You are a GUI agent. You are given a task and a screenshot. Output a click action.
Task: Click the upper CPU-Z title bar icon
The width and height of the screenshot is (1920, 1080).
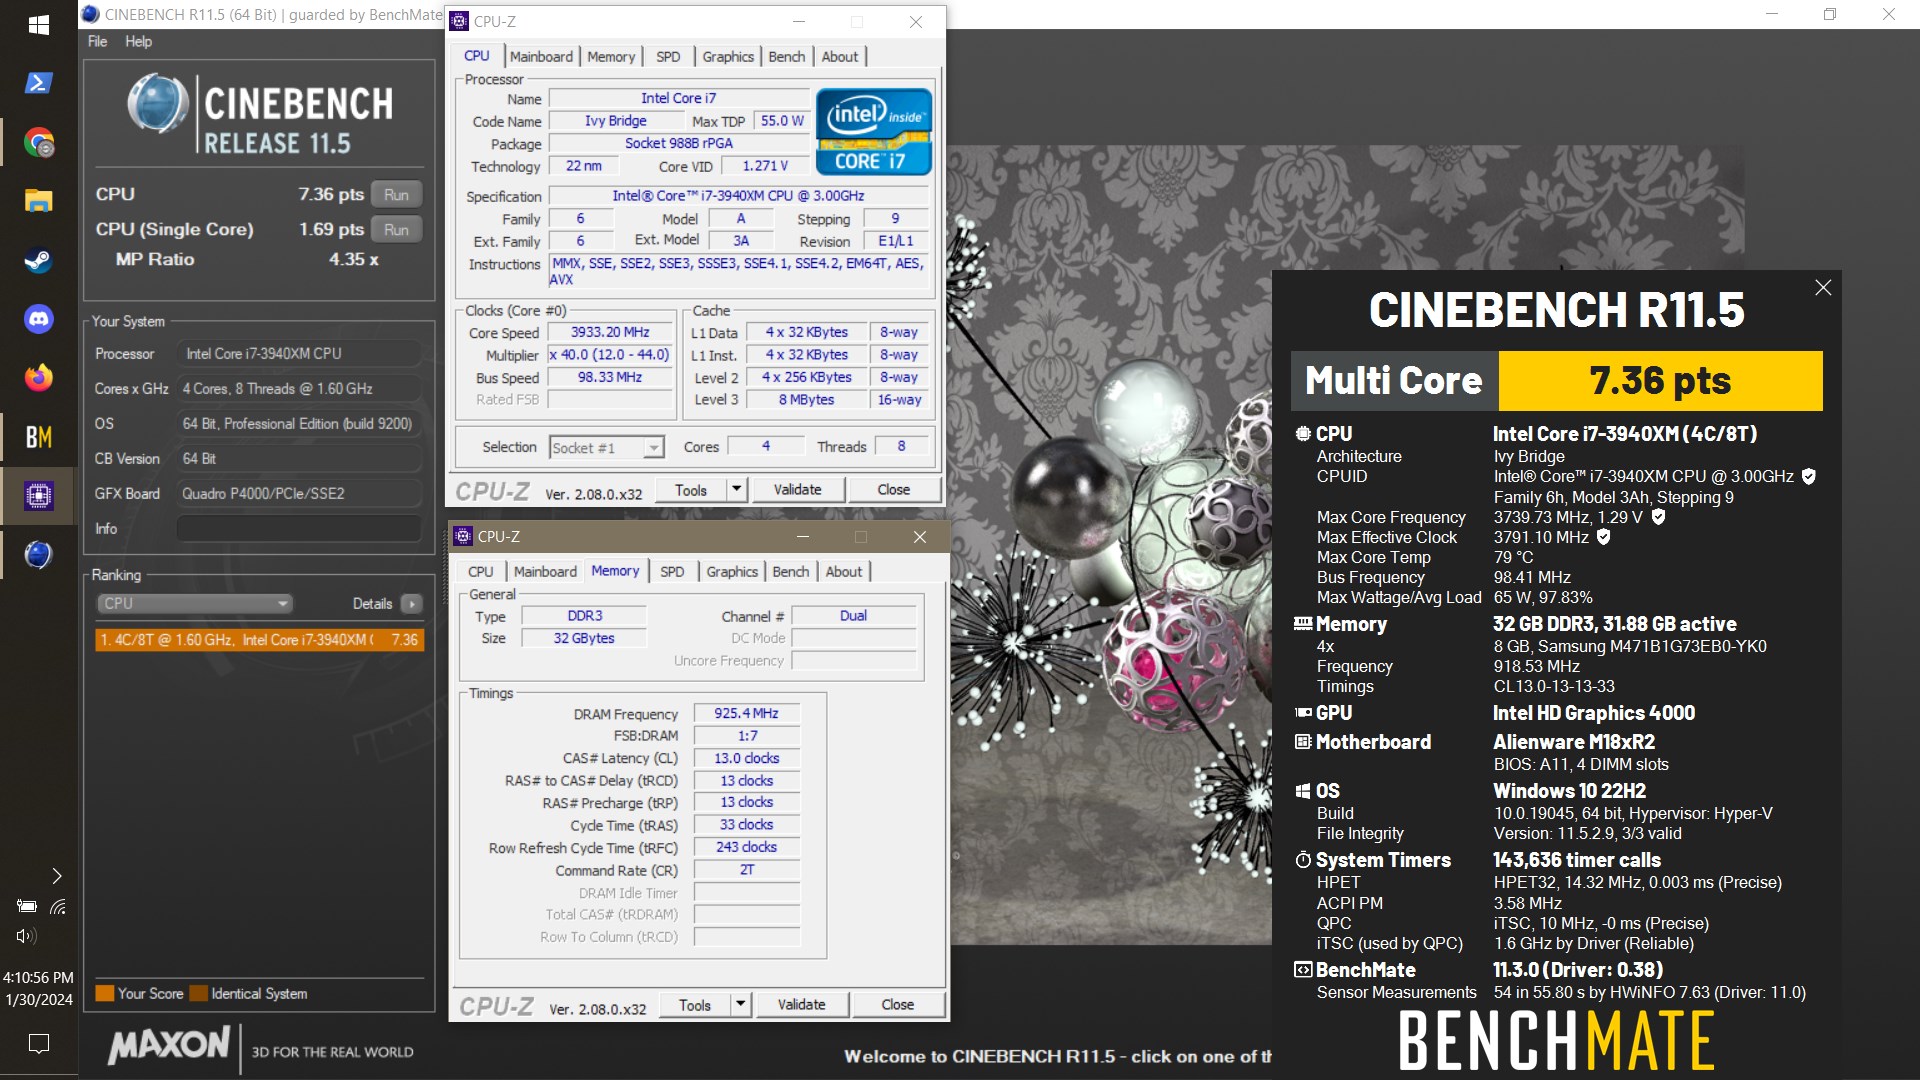point(459,21)
